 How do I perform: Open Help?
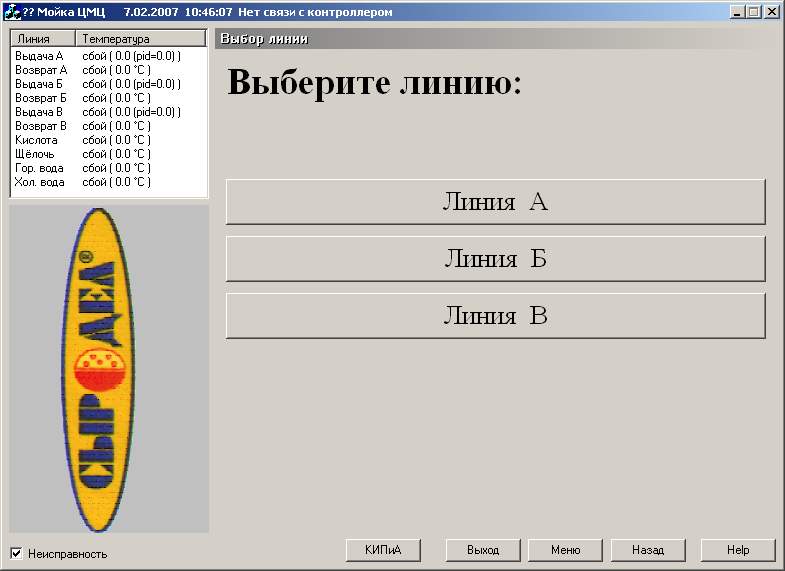(738, 550)
